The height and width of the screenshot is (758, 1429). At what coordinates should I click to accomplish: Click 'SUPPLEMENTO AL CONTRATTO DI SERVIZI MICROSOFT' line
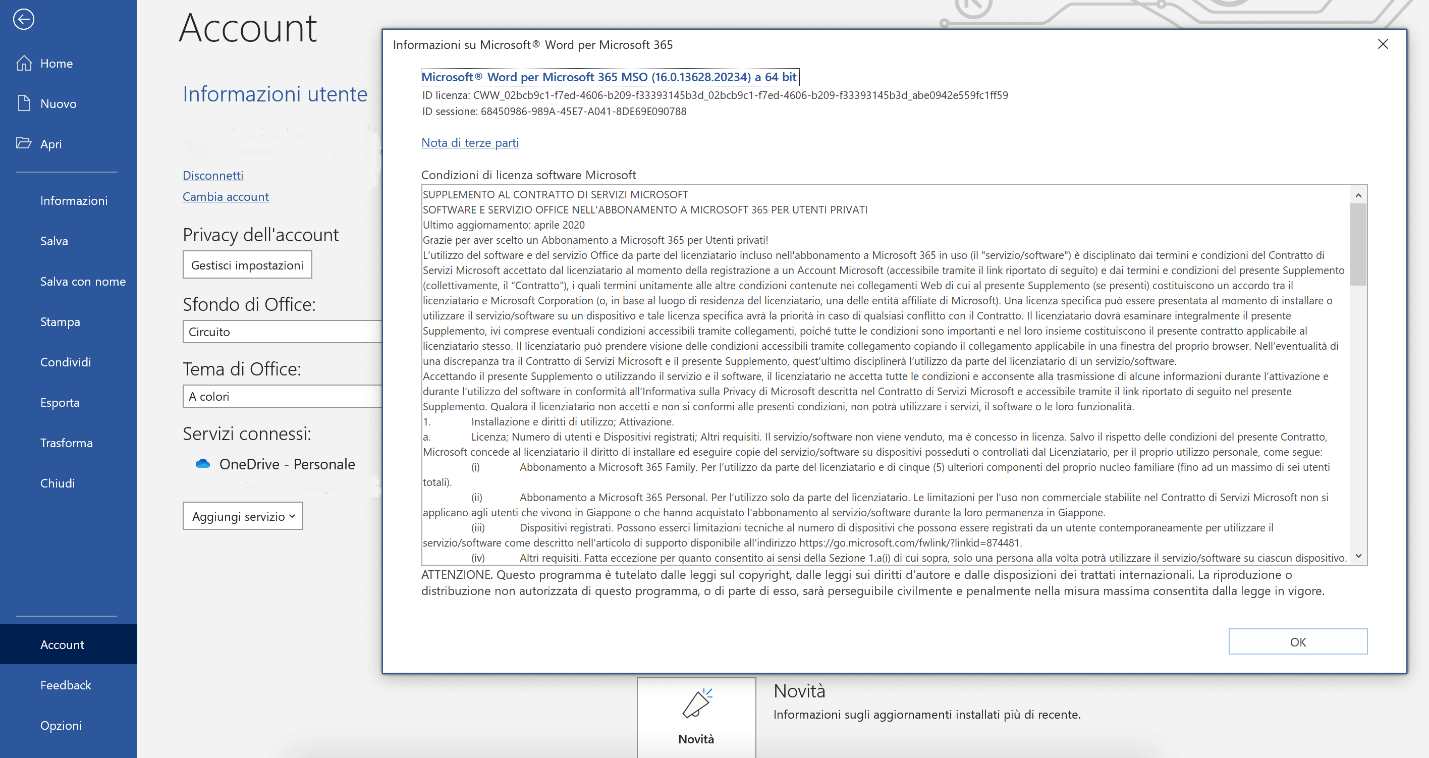[555, 194]
